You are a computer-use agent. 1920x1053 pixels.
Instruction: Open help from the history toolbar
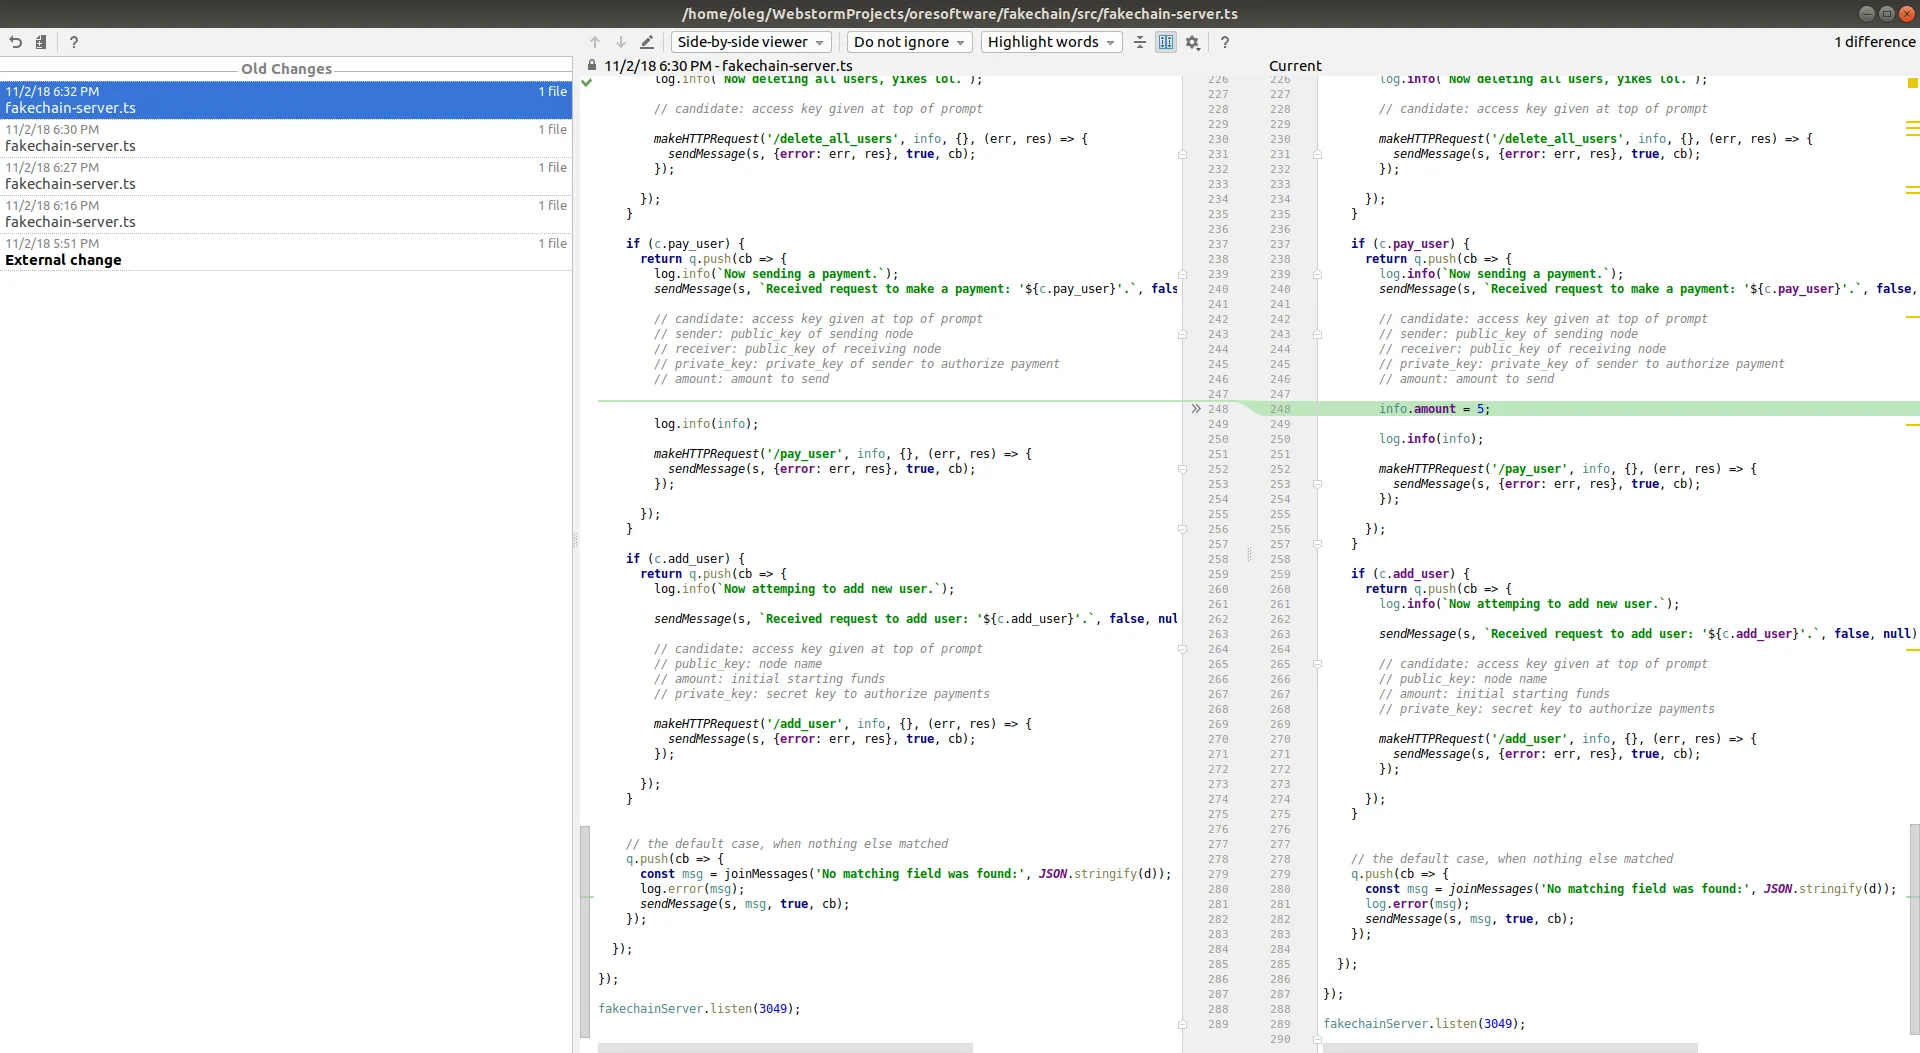click(74, 42)
